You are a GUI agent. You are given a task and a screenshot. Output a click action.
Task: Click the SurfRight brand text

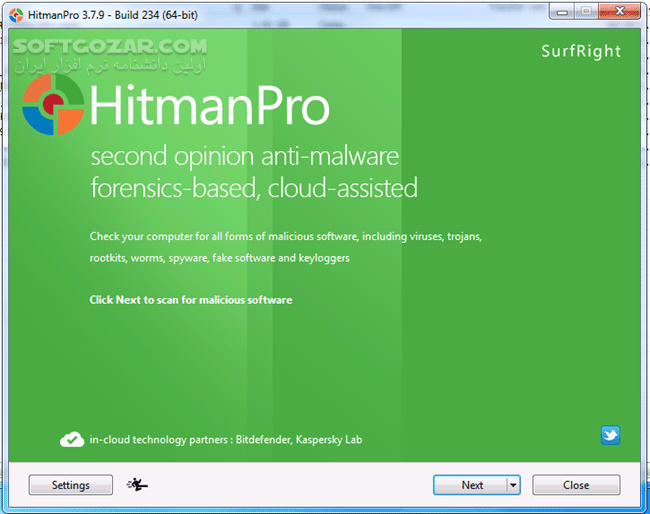click(x=581, y=51)
